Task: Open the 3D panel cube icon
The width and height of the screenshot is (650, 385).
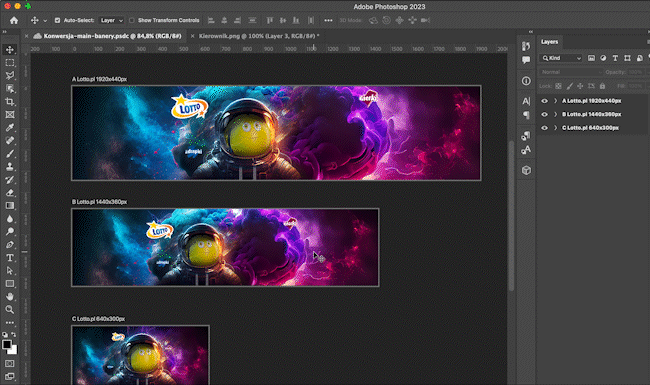Action: pos(526,170)
